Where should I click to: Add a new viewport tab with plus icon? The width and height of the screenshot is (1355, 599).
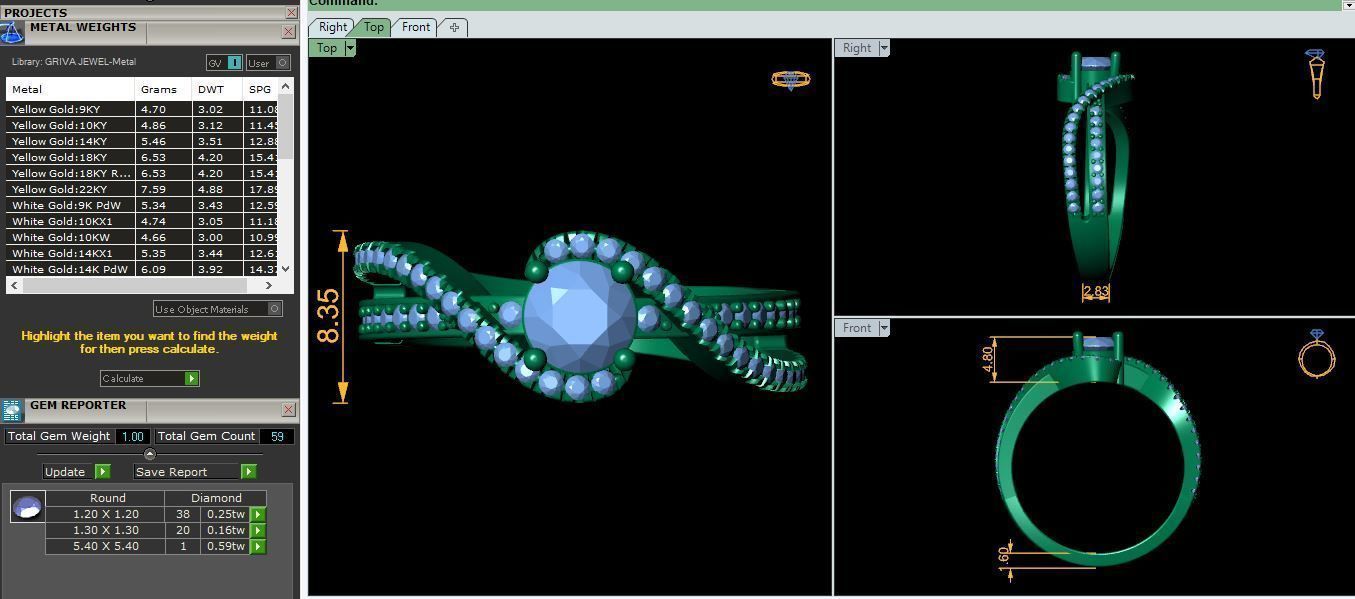click(x=454, y=27)
